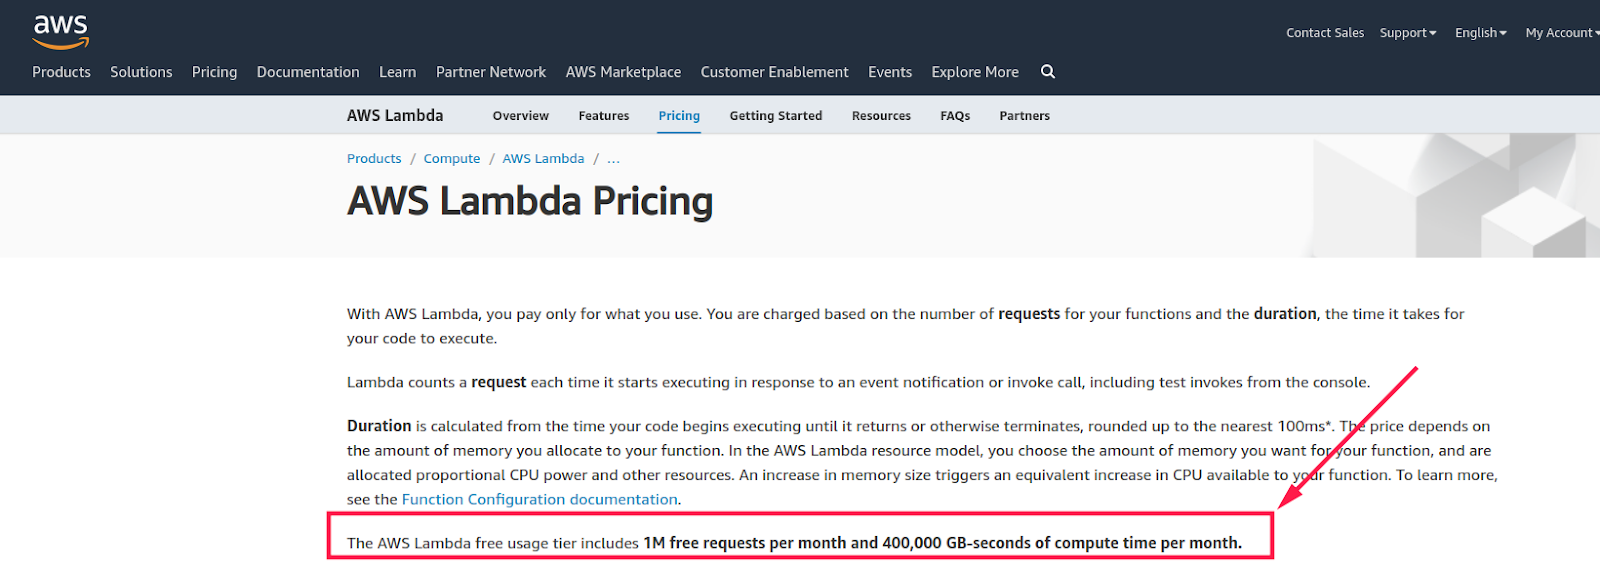The image size is (1600, 569).
Task: Click the Products breadcrumb link
Action: pyautogui.click(x=374, y=159)
